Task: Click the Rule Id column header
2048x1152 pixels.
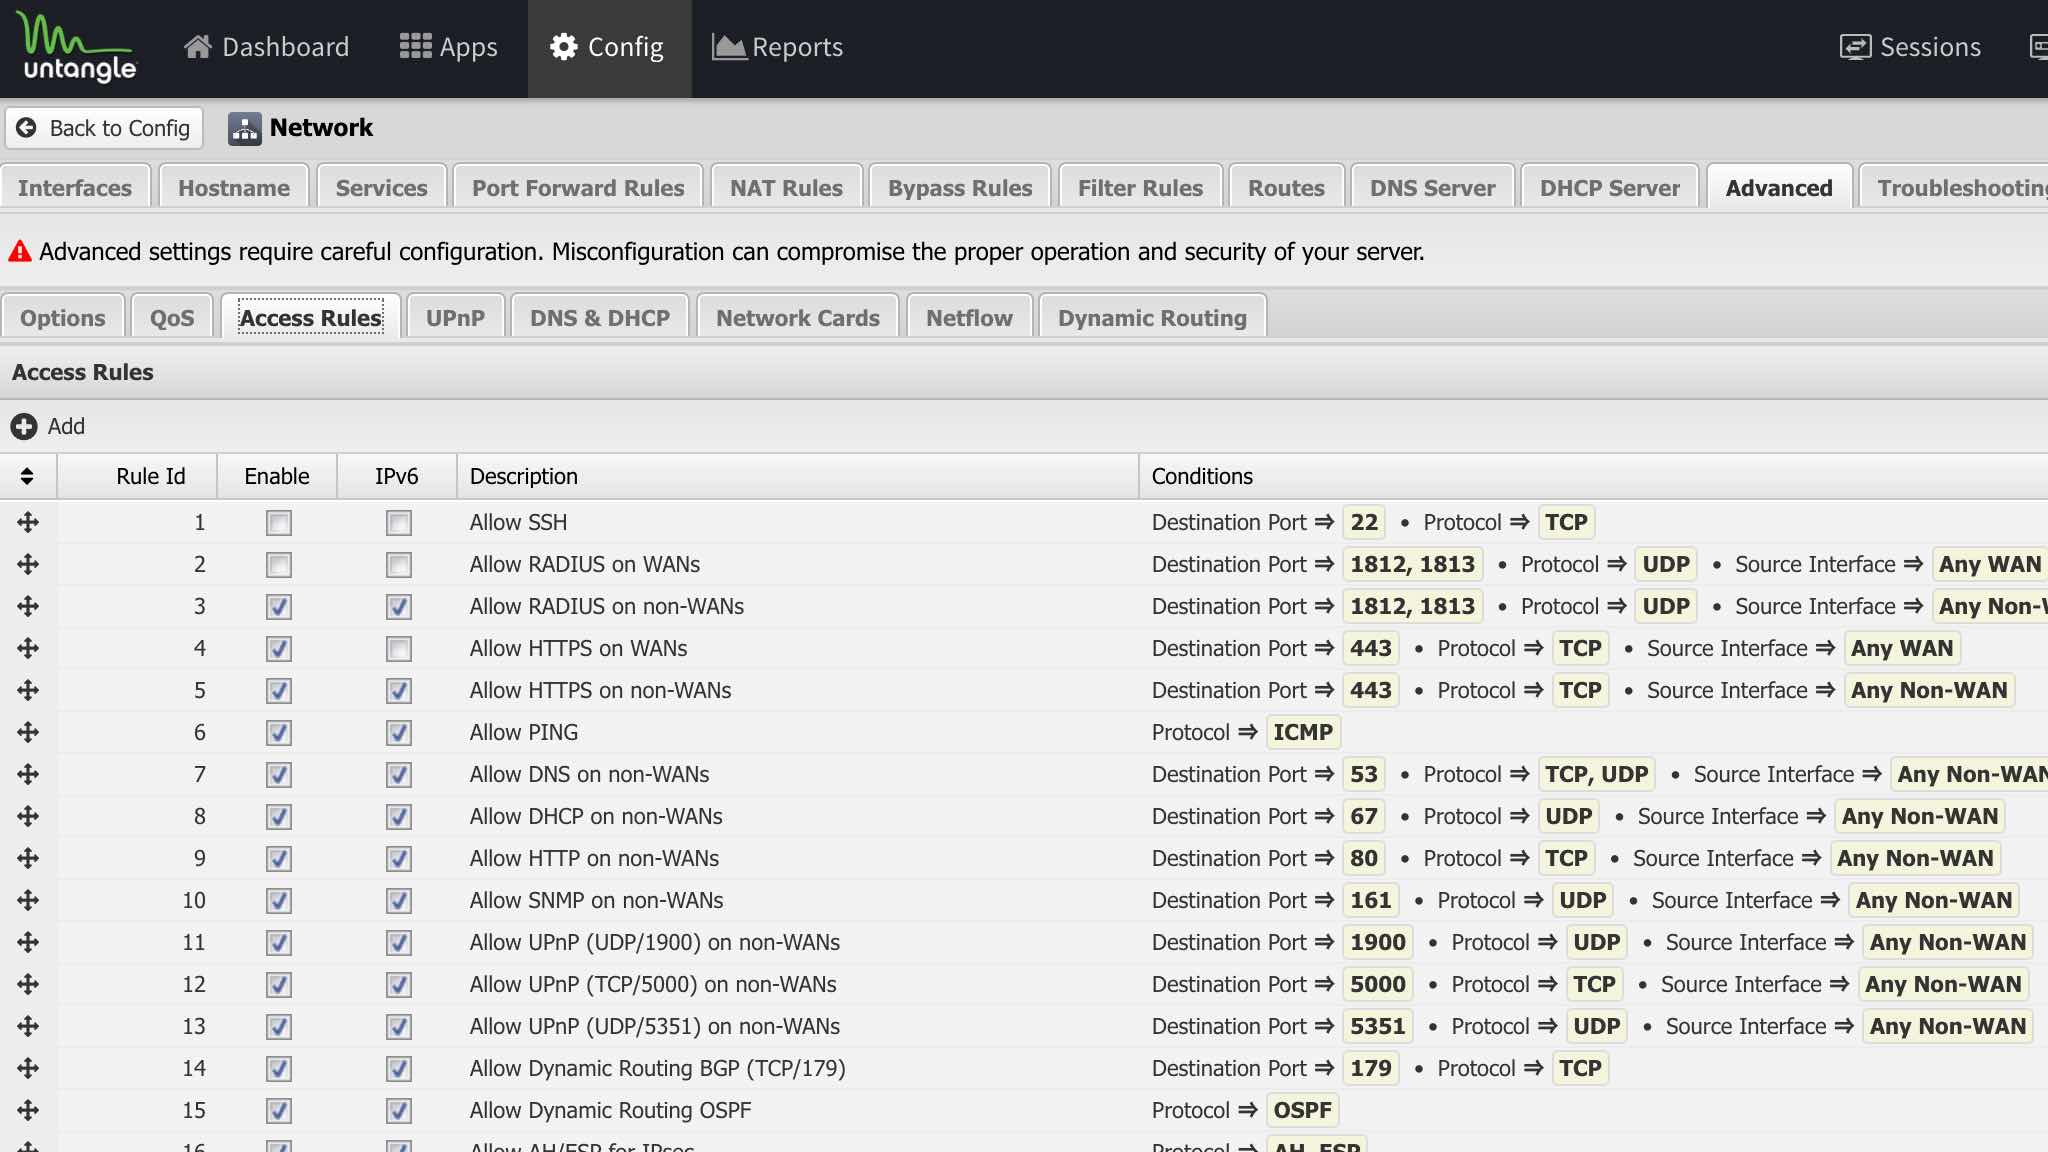Action: coord(150,477)
